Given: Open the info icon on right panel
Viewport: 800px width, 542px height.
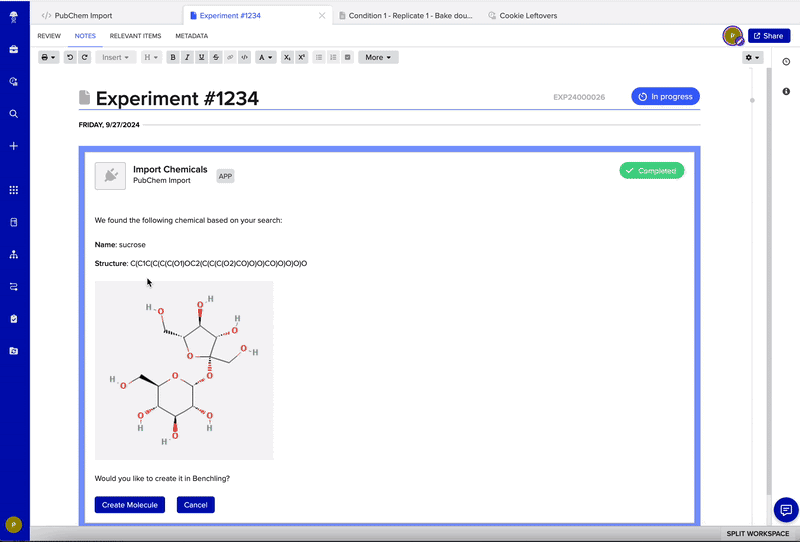Looking at the screenshot, I should 786,91.
